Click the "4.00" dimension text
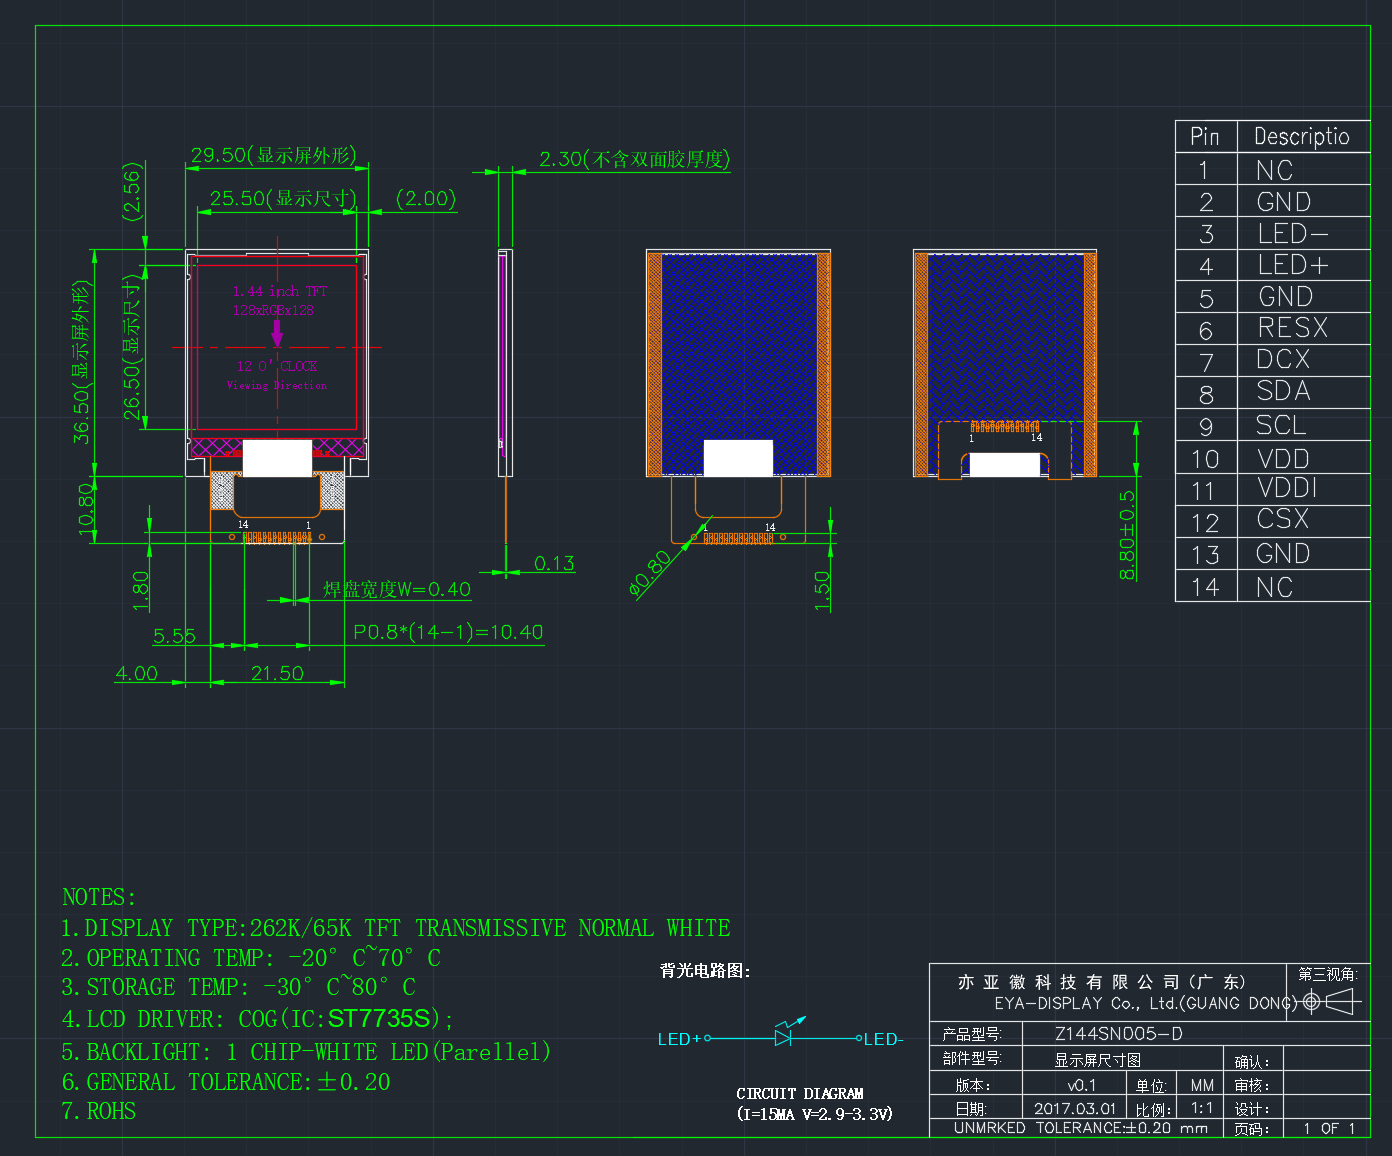 click(136, 673)
